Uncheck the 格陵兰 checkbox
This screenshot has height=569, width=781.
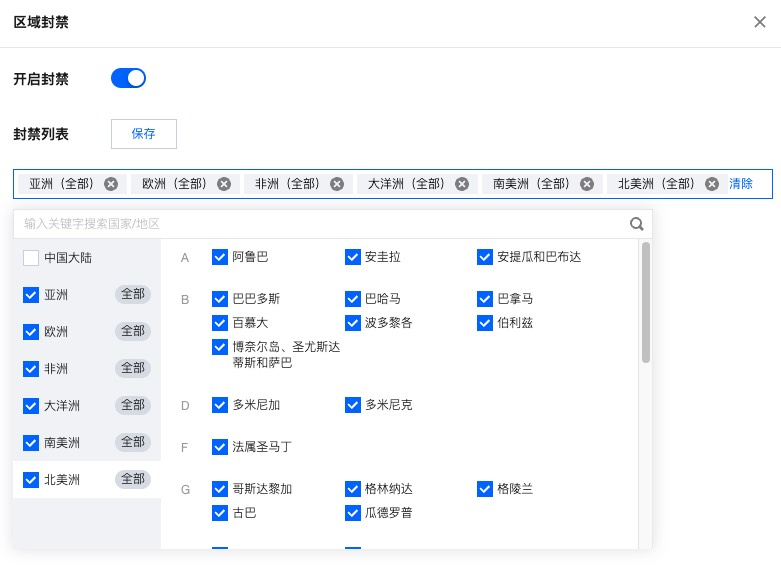(x=485, y=489)
